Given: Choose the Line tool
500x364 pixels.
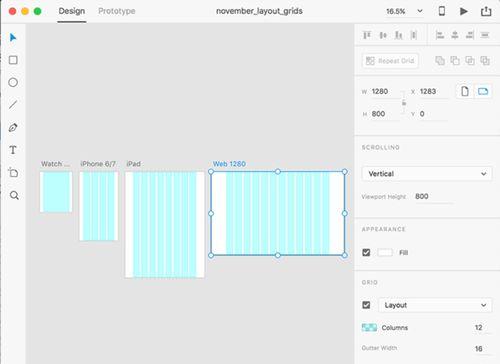Looking at the screenshot, I should 13,105.
